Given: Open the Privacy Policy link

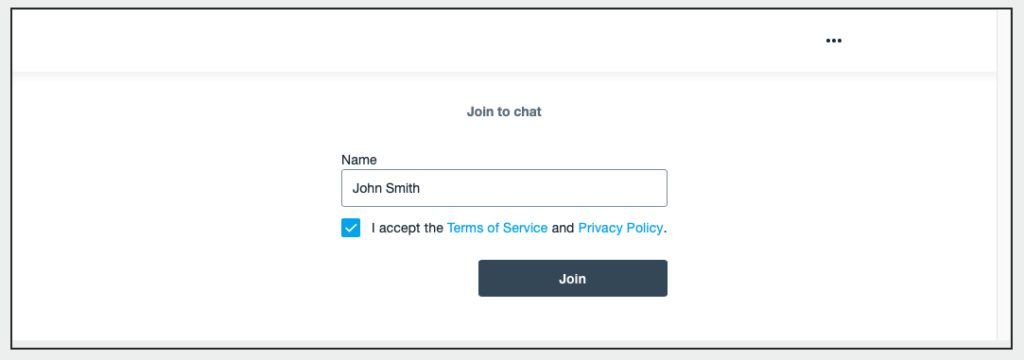Looking at the screenshot, I should [x=620, y=228].
